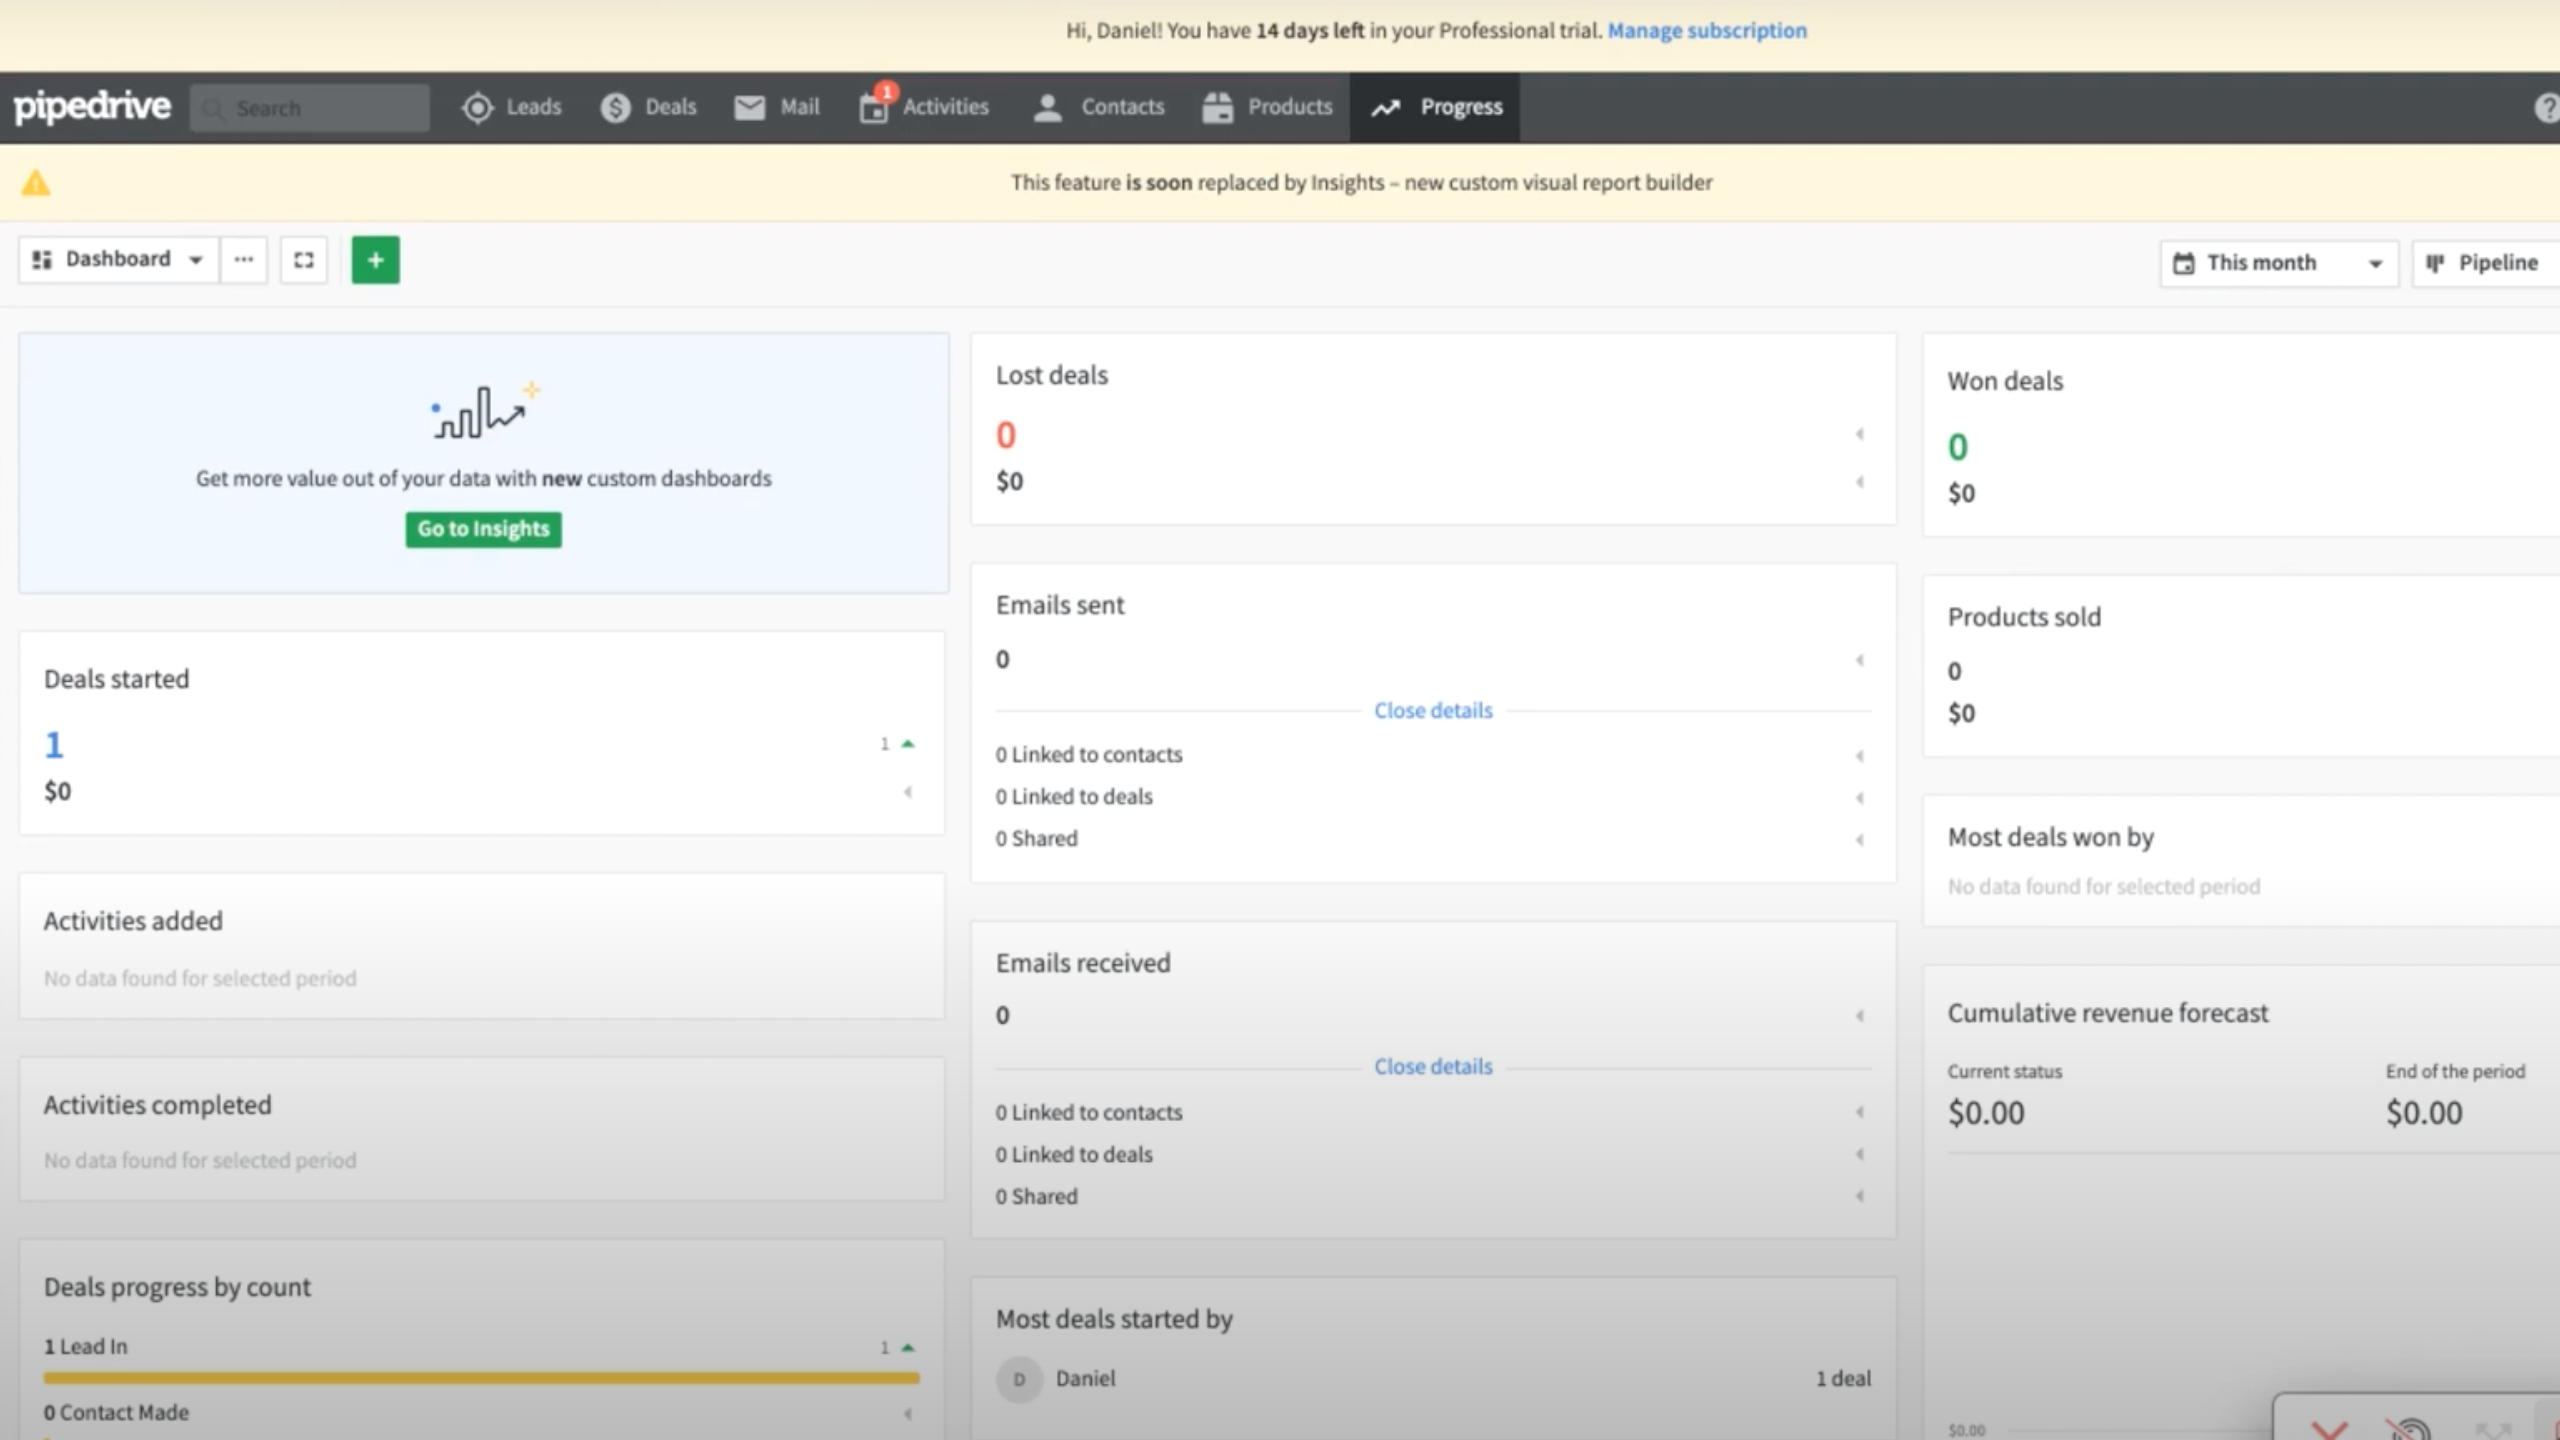Click the arrow beside Lost deals count

coord(1860,434)
